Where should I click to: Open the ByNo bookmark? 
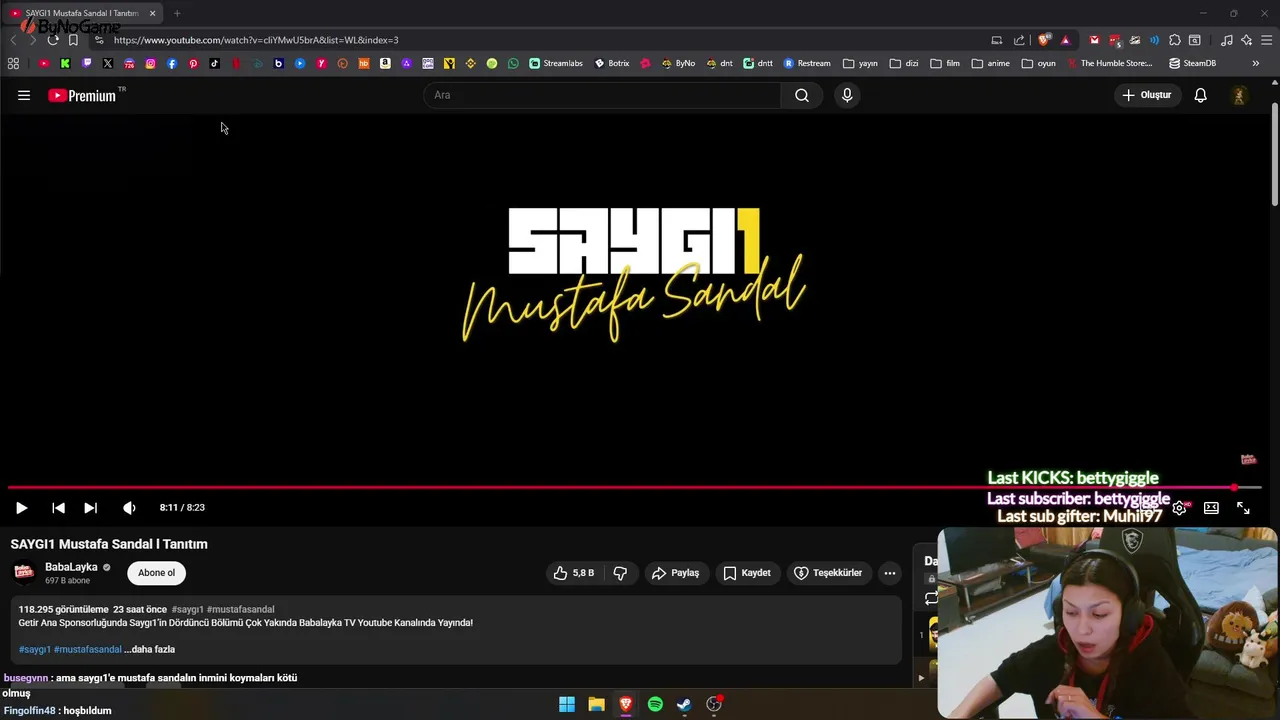[x=678, y=63]
